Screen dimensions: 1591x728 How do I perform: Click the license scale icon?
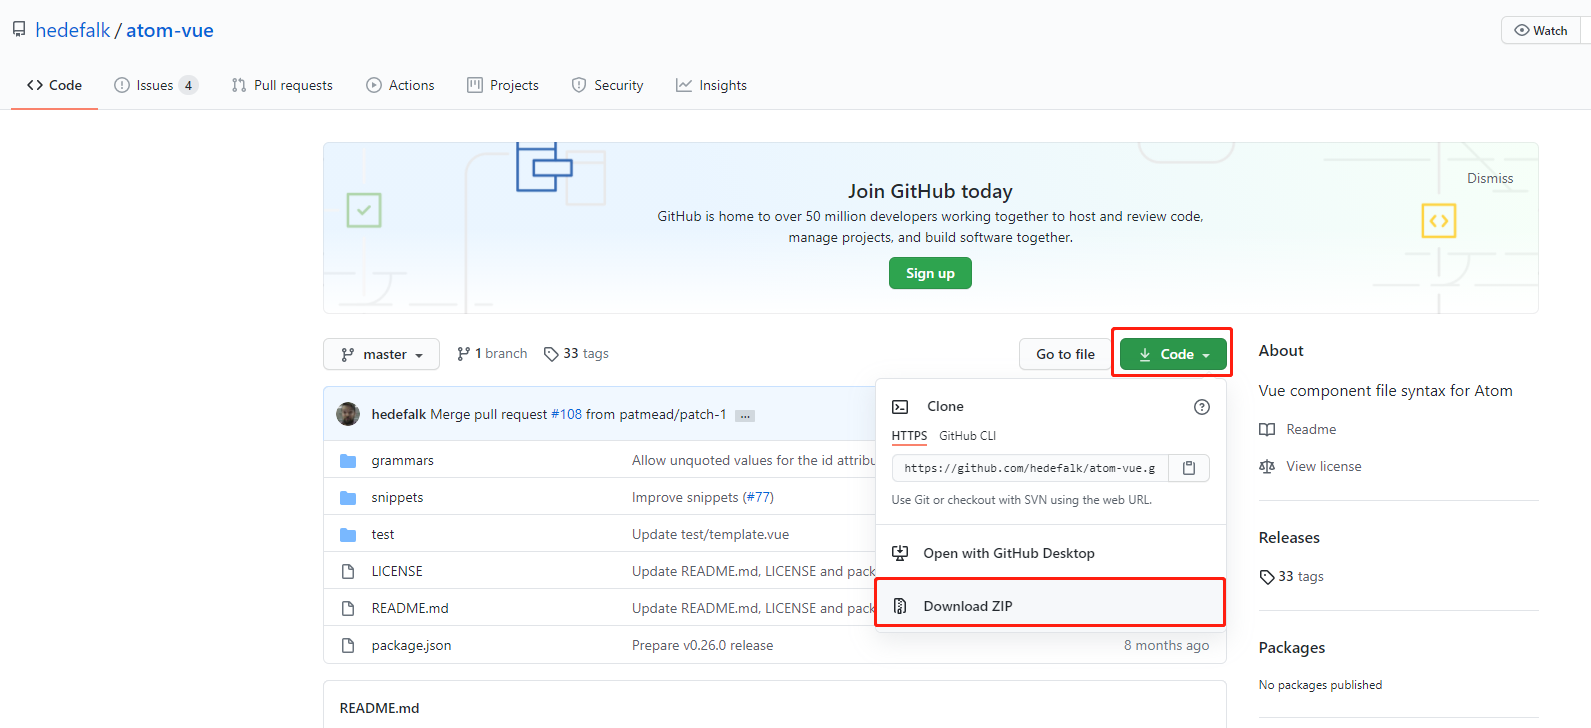1267,466
